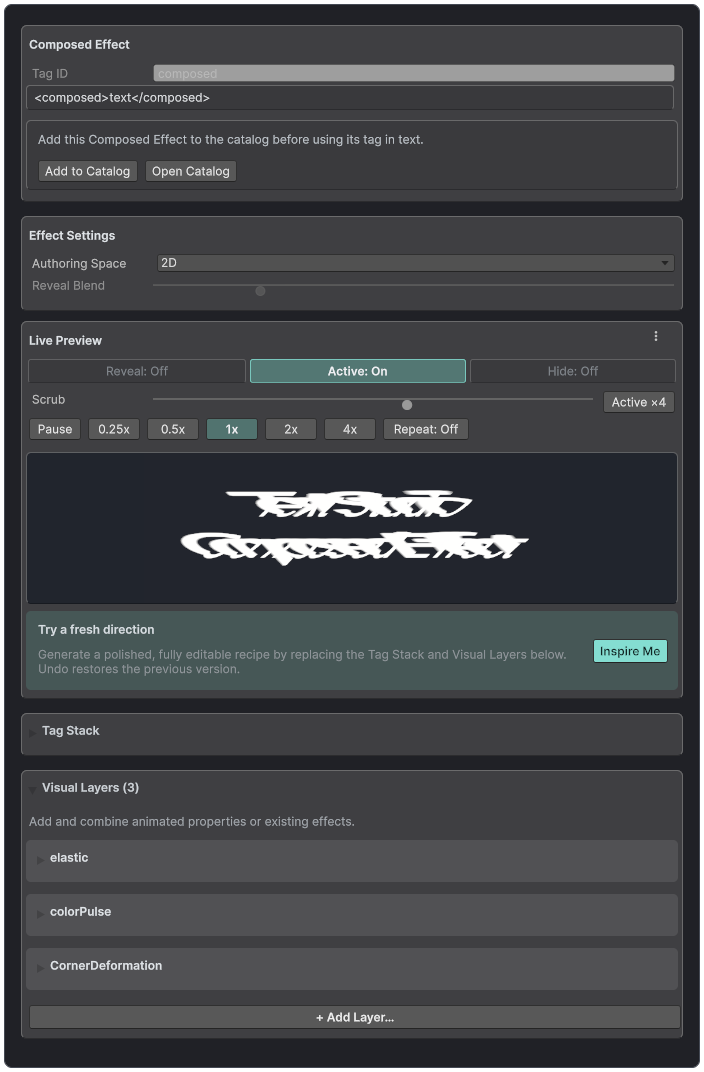Image resolution: width=704 pixels, height=1072 pixels.
Task: Click the Authoring Space label
Action: tap(79, 264)
